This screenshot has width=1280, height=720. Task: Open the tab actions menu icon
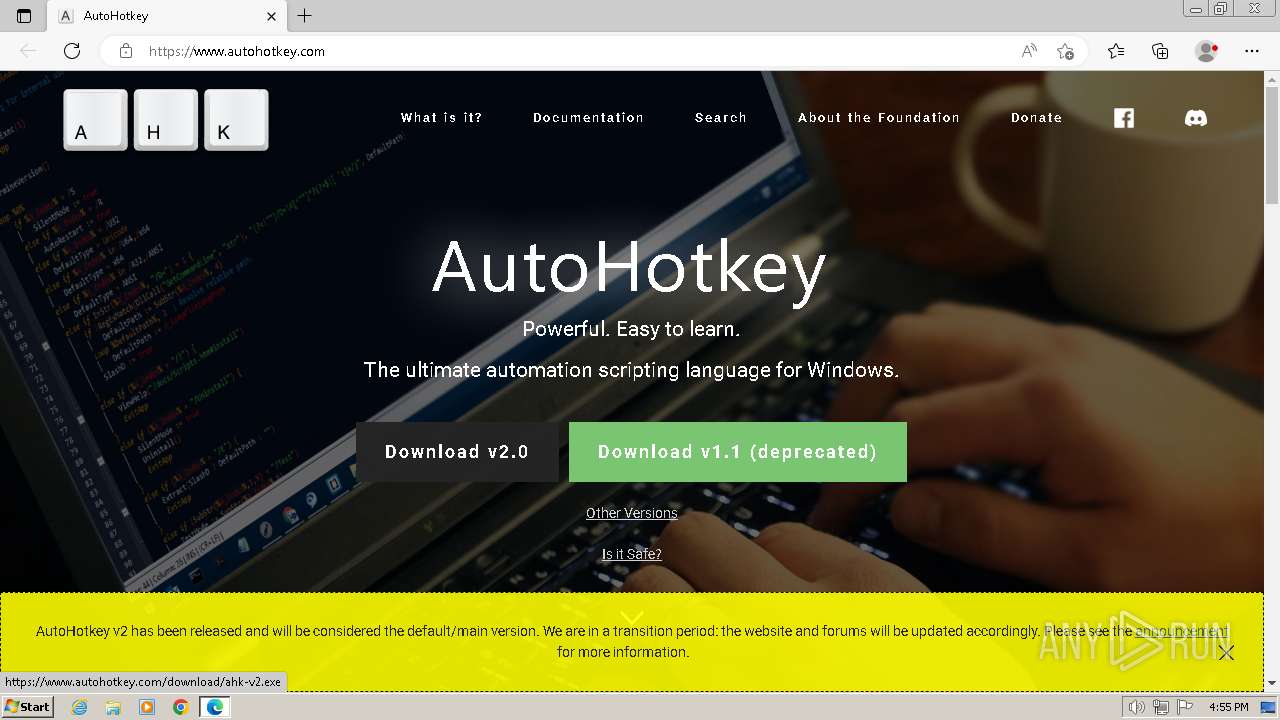tap(24, 16)
